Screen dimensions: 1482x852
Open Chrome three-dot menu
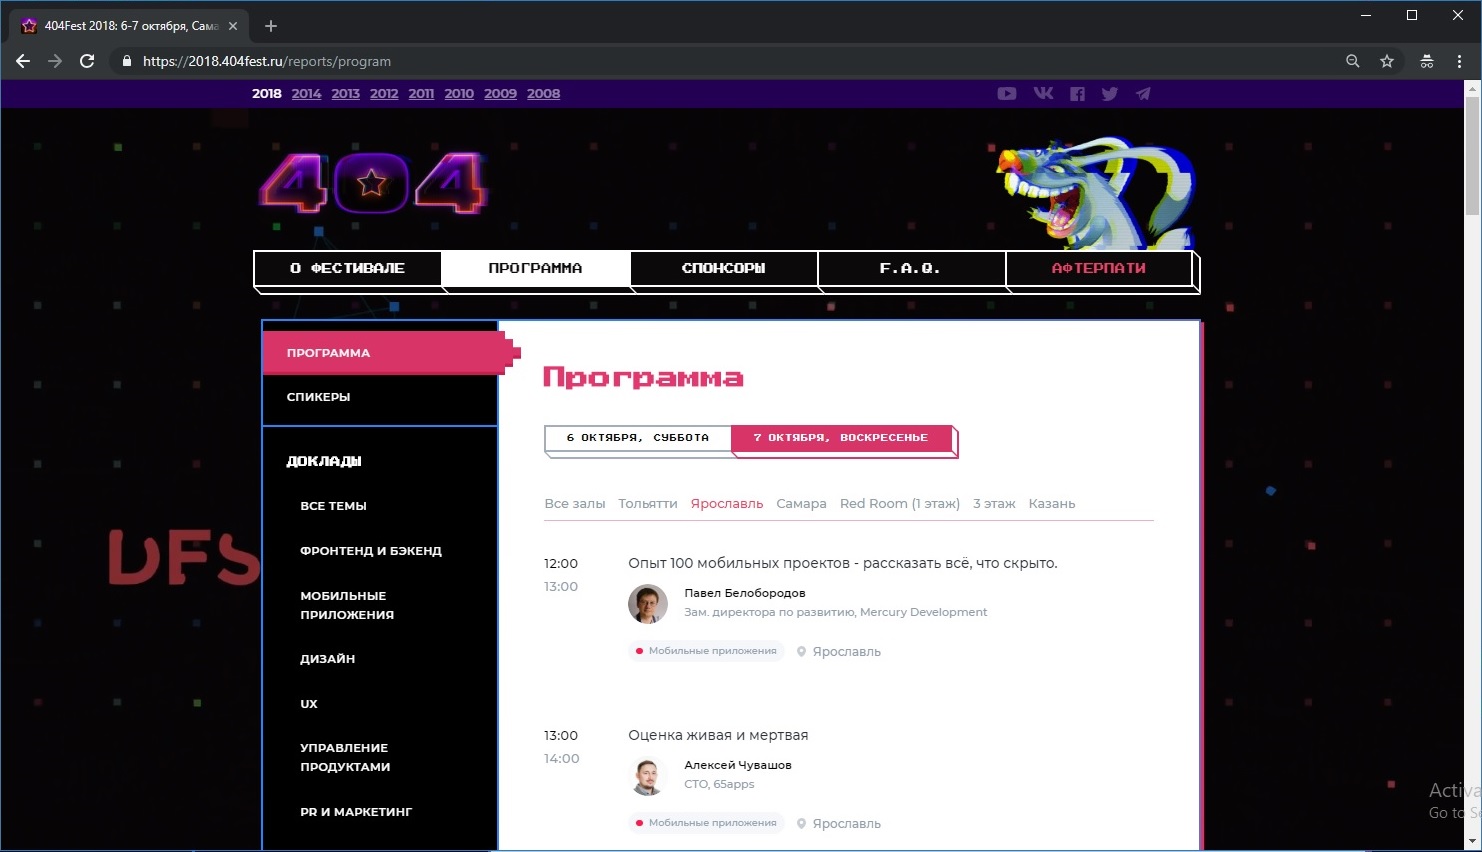1459,61
